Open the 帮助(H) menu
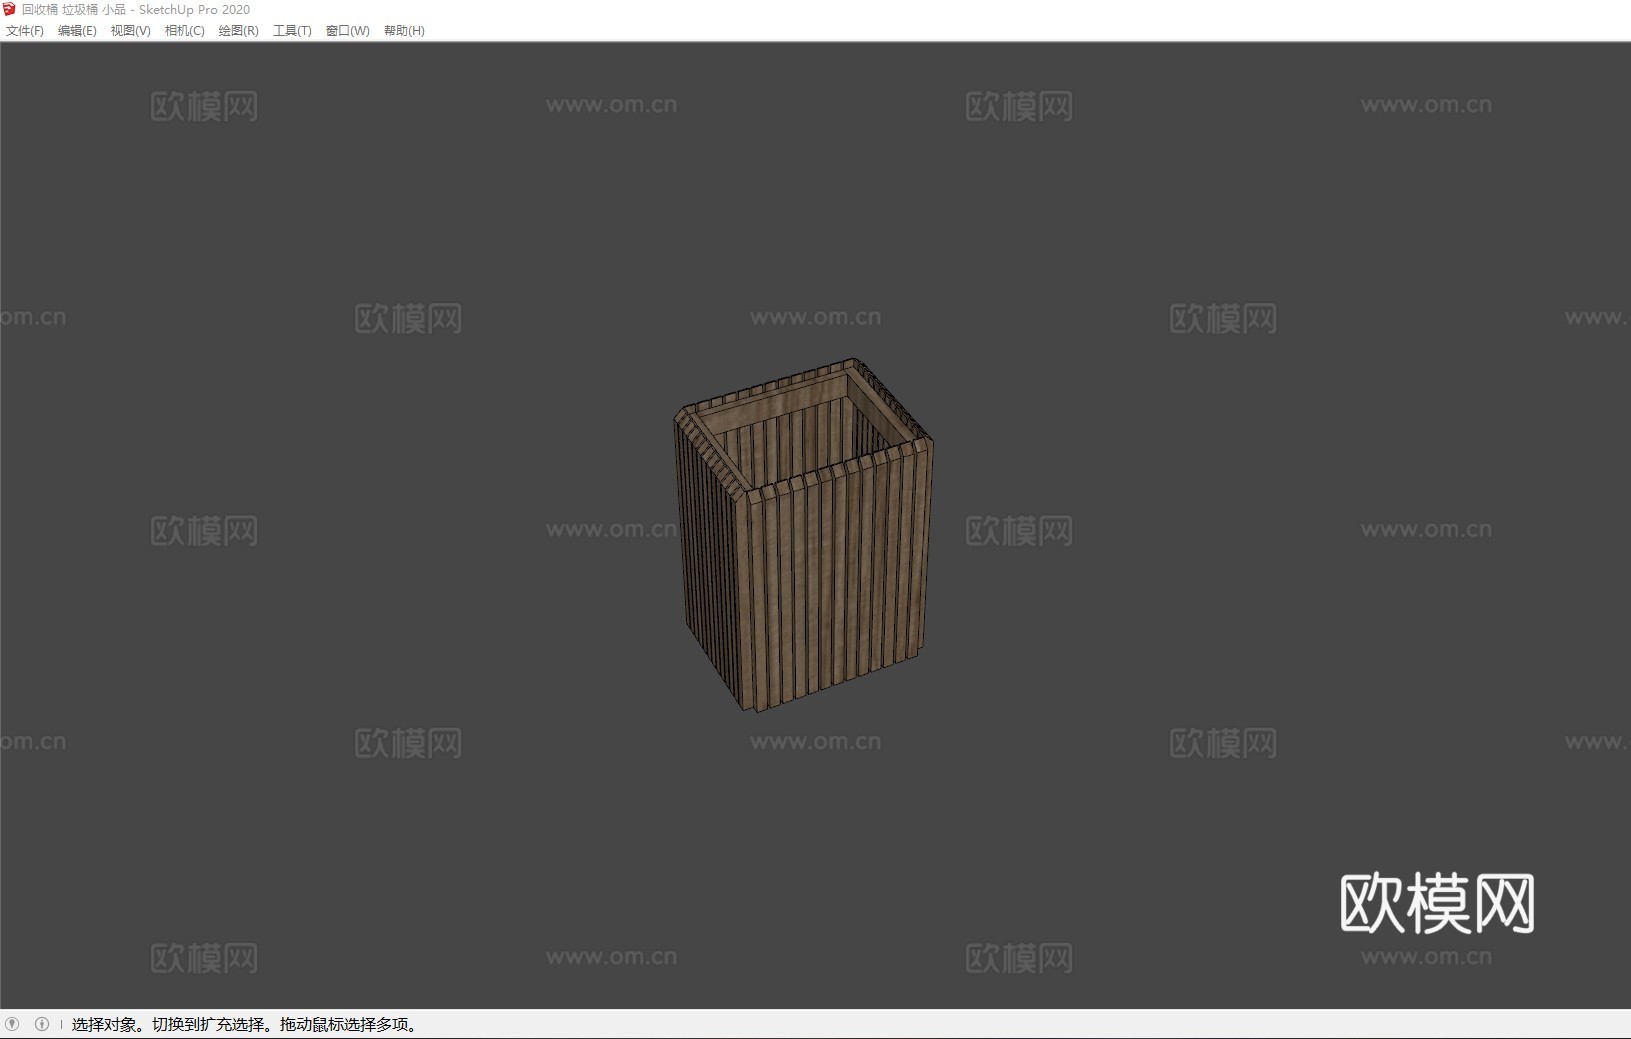The width and height of the screenshot is (1631, 1039). pos(404,31)
